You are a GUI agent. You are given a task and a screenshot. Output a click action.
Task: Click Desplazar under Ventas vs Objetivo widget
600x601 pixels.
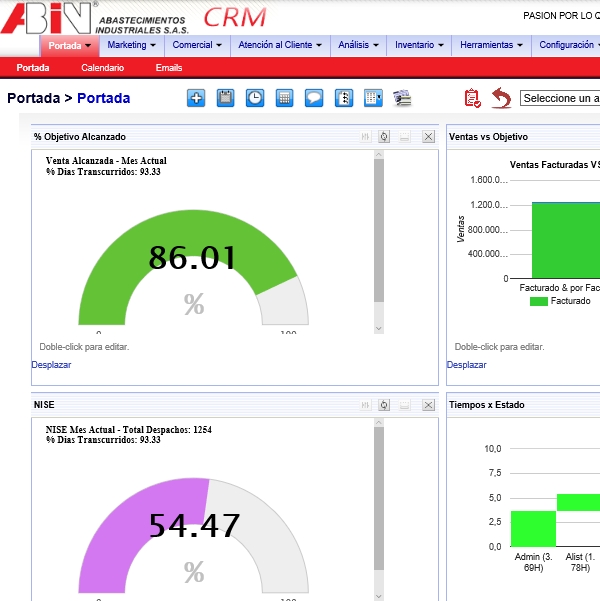[x=467, y=365]
